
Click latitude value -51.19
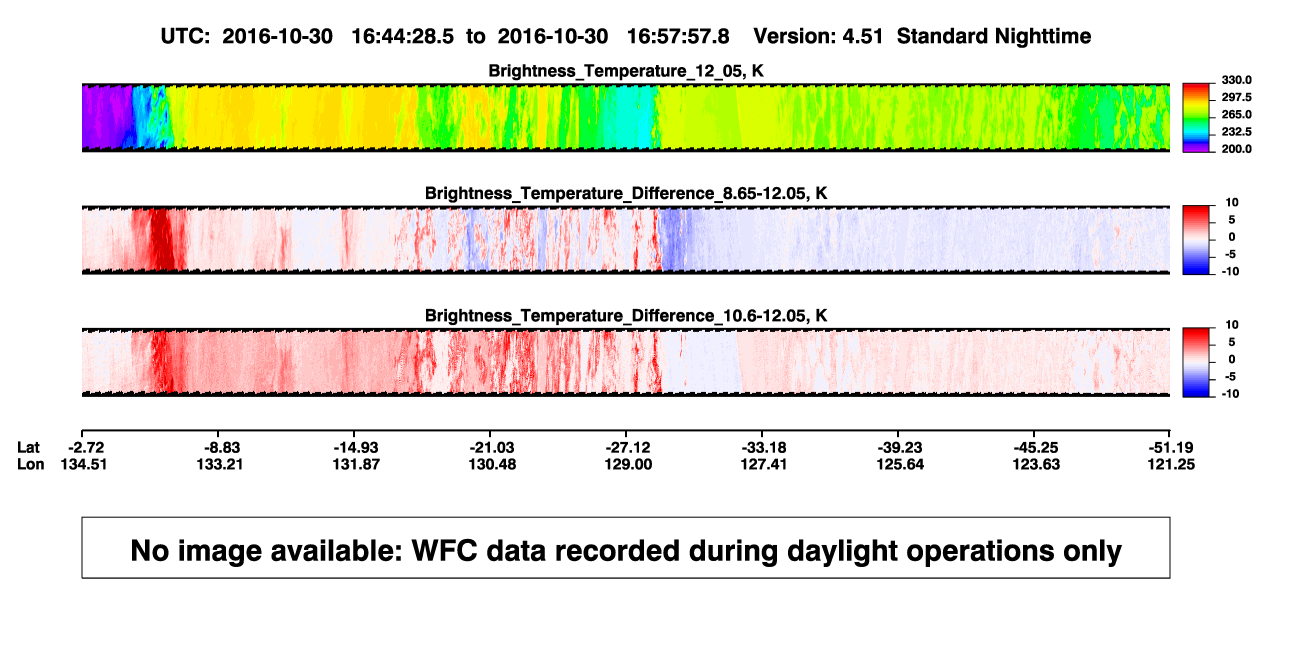1170,447
